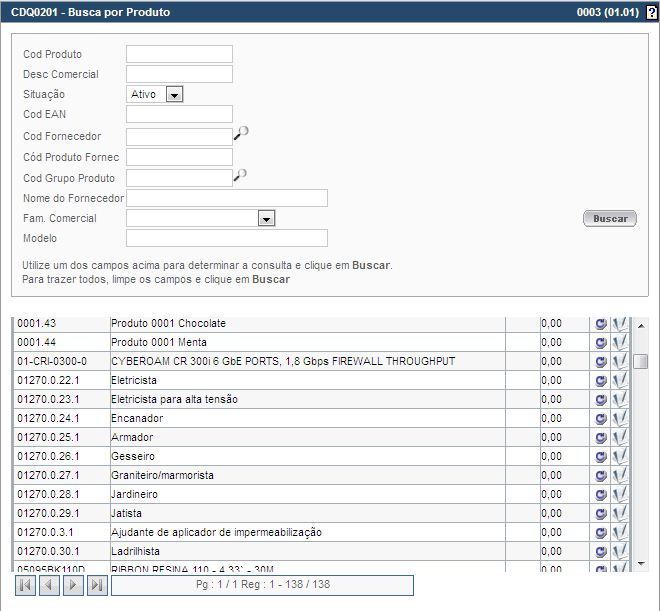
Task: Go to previous page of results
Action: tap(49, 585)
